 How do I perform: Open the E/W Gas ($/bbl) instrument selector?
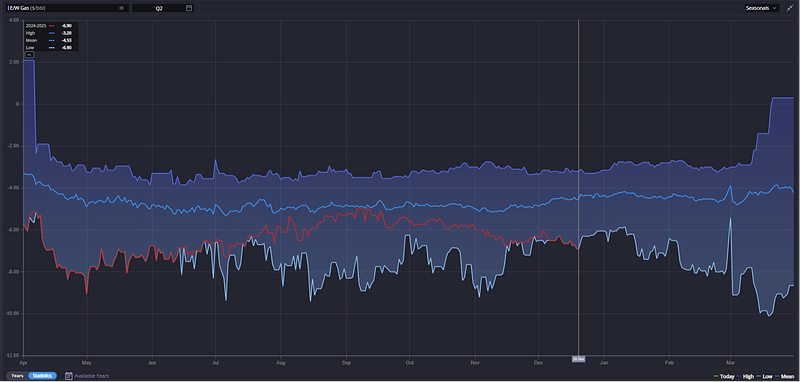coord(67,8)
